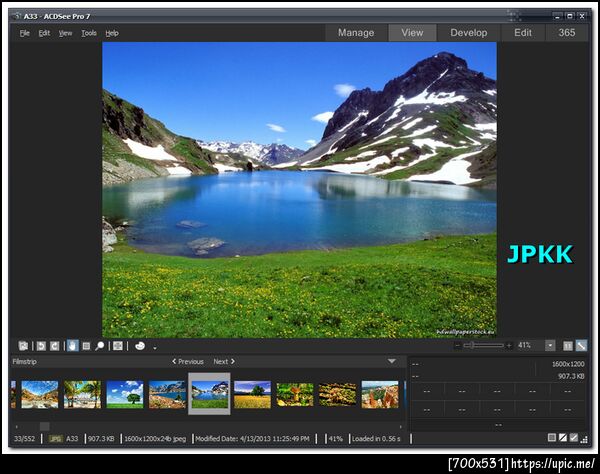
Task: Click the zoom in plus button
Action: click(x=509, y=345)
